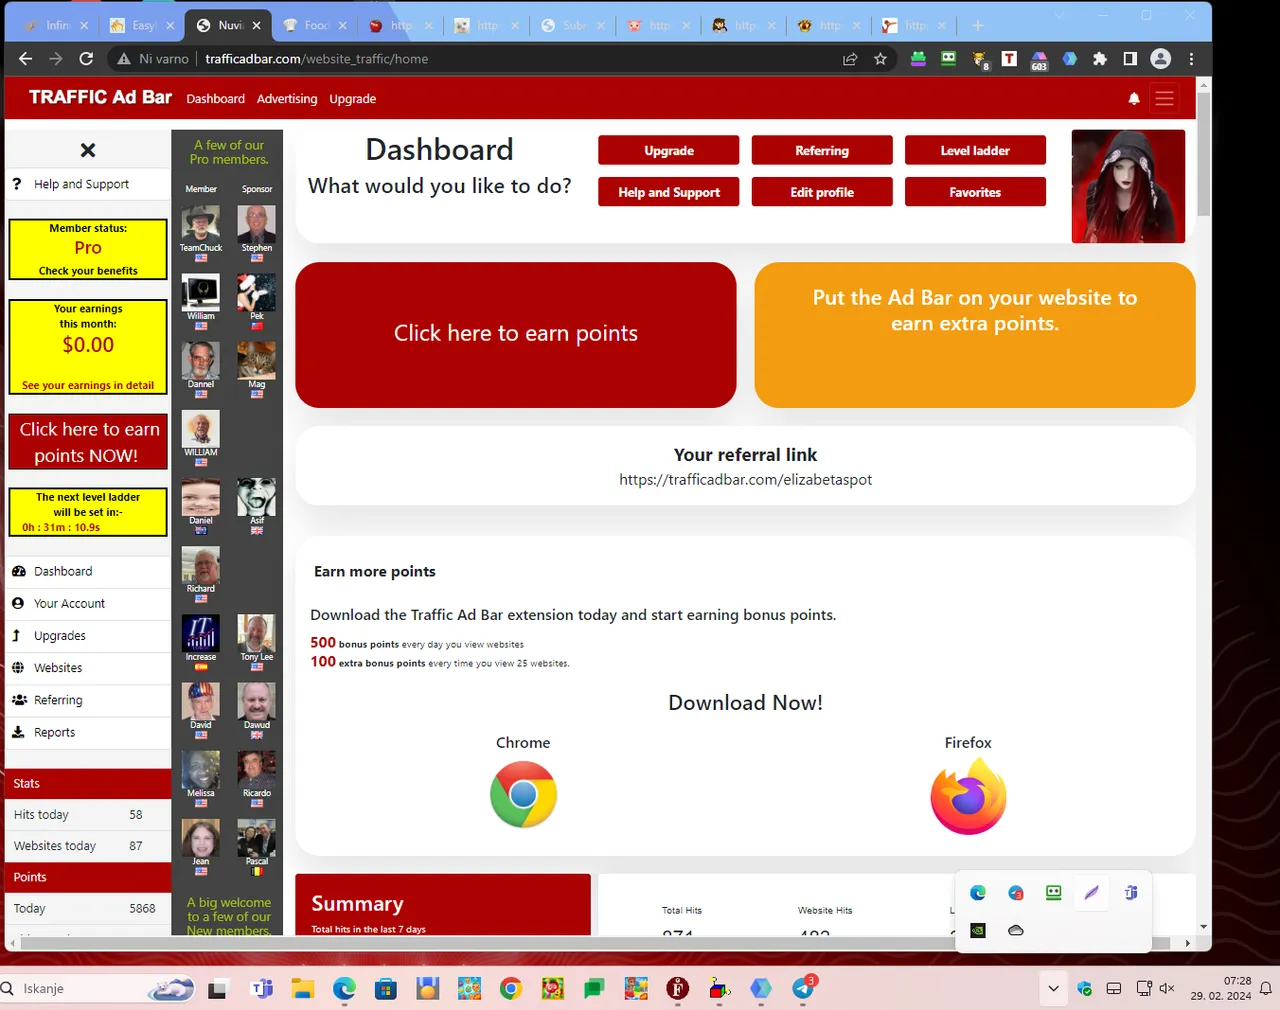Click the green robot extension icon
1280x1010 pixels.
[948, 59]
